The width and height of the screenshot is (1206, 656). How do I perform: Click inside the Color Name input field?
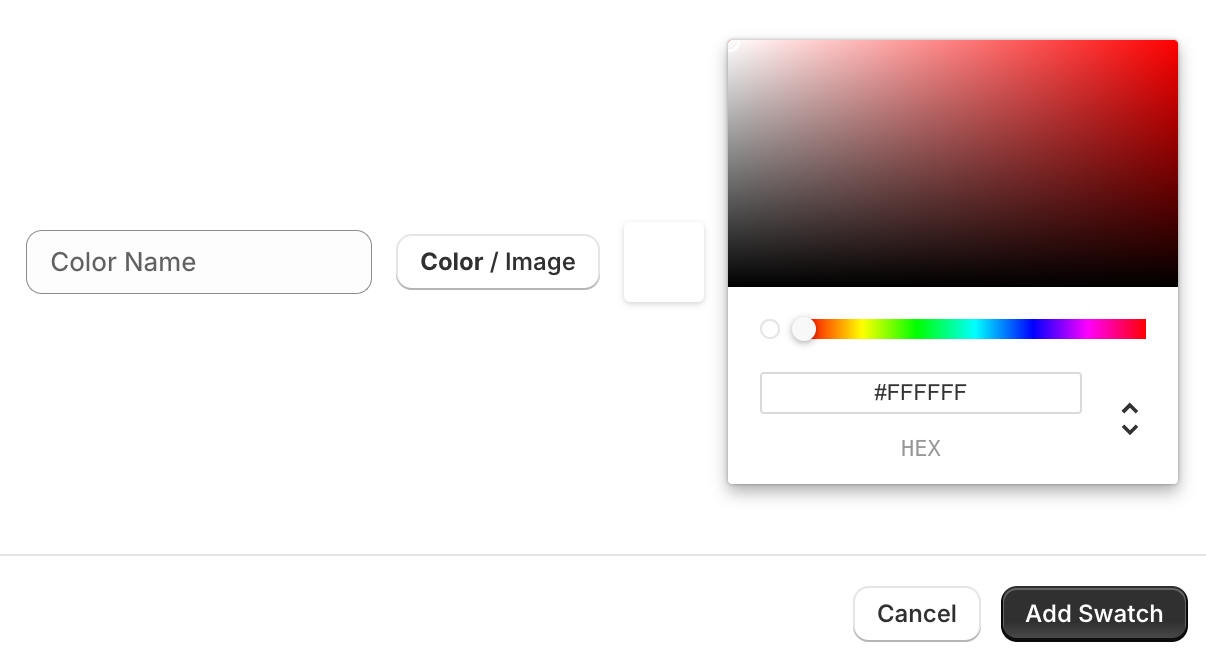coord(199,261)
